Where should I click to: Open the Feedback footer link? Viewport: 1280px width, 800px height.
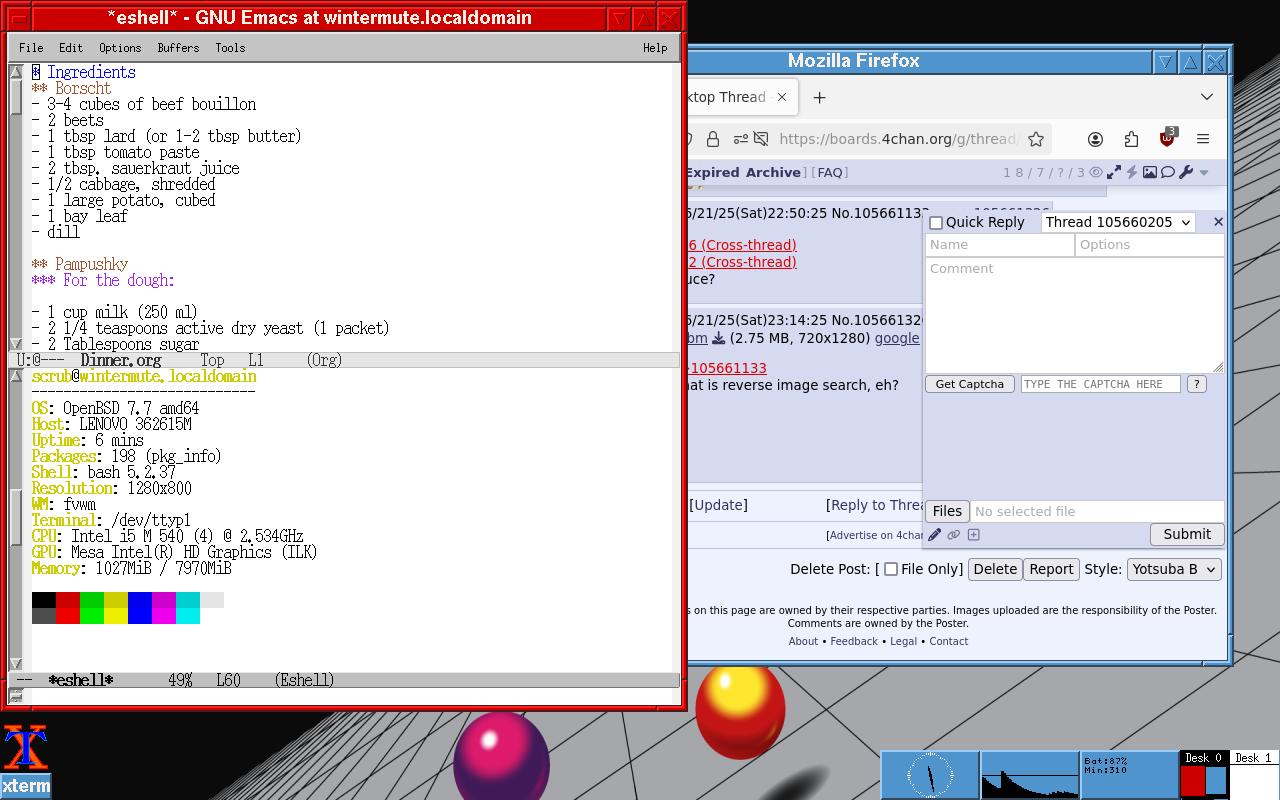[x=854, y=641]
